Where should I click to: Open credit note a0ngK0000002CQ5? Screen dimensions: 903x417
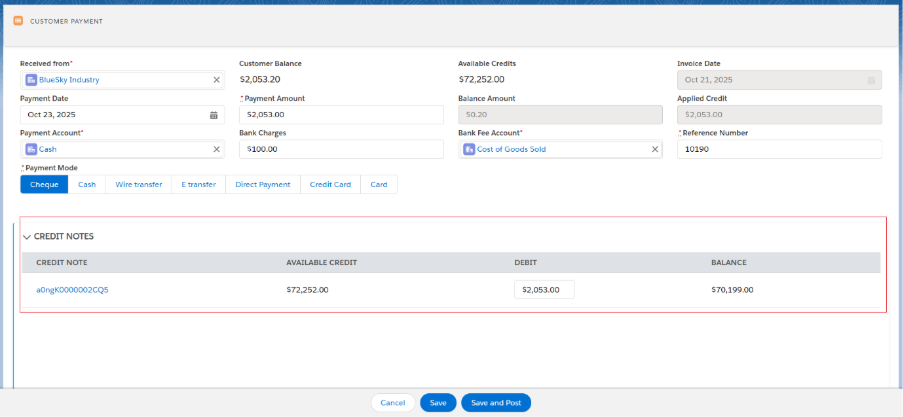(x=72, y=290)
